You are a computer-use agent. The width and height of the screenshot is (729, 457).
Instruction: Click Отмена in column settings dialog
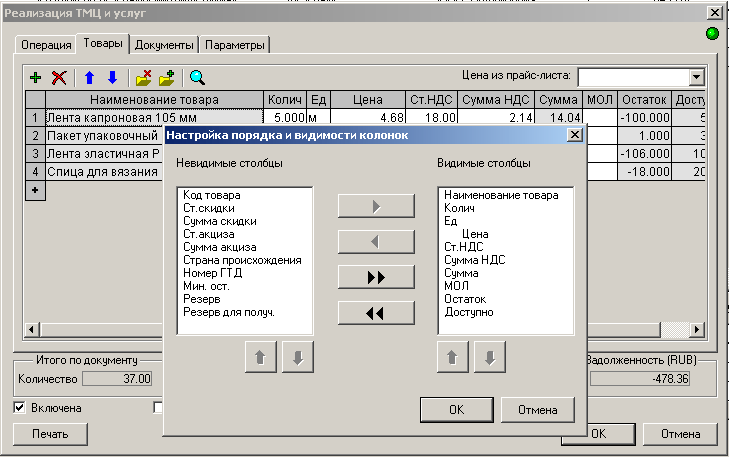tap(537, 410)
